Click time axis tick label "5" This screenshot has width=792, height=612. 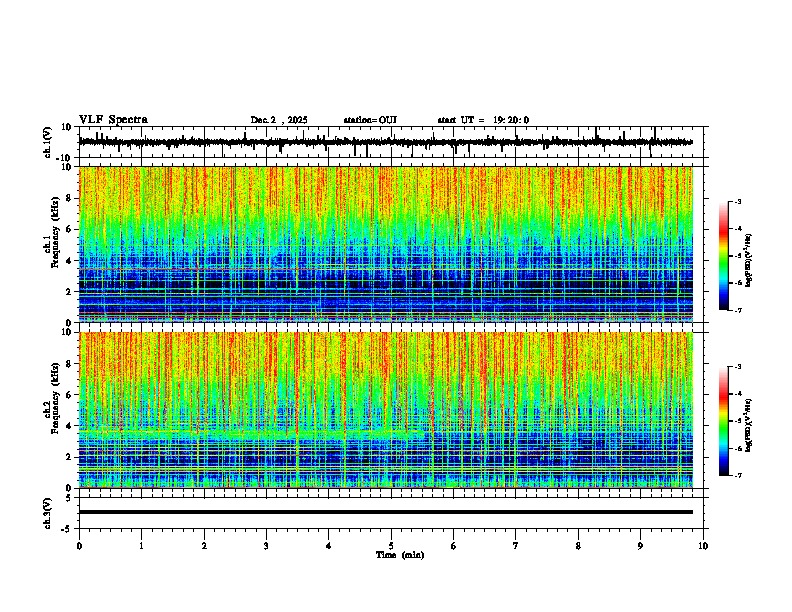391,546
